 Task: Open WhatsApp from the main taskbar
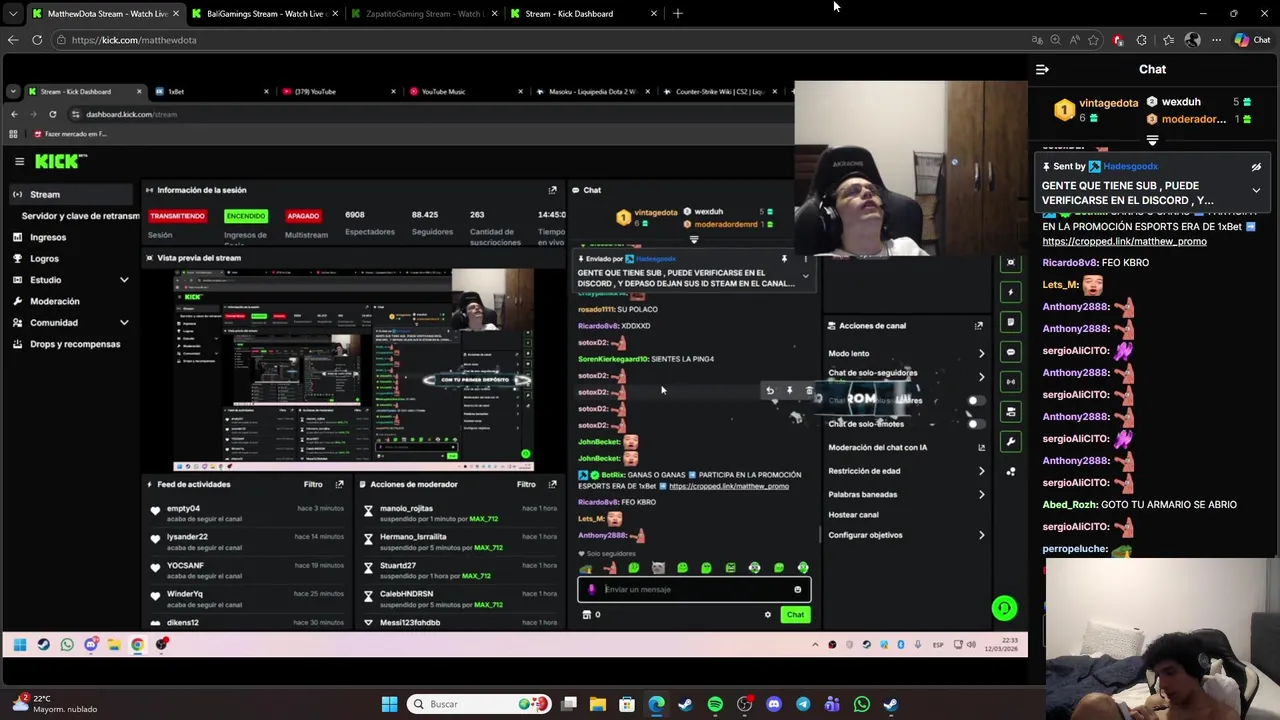coord(862,704)
